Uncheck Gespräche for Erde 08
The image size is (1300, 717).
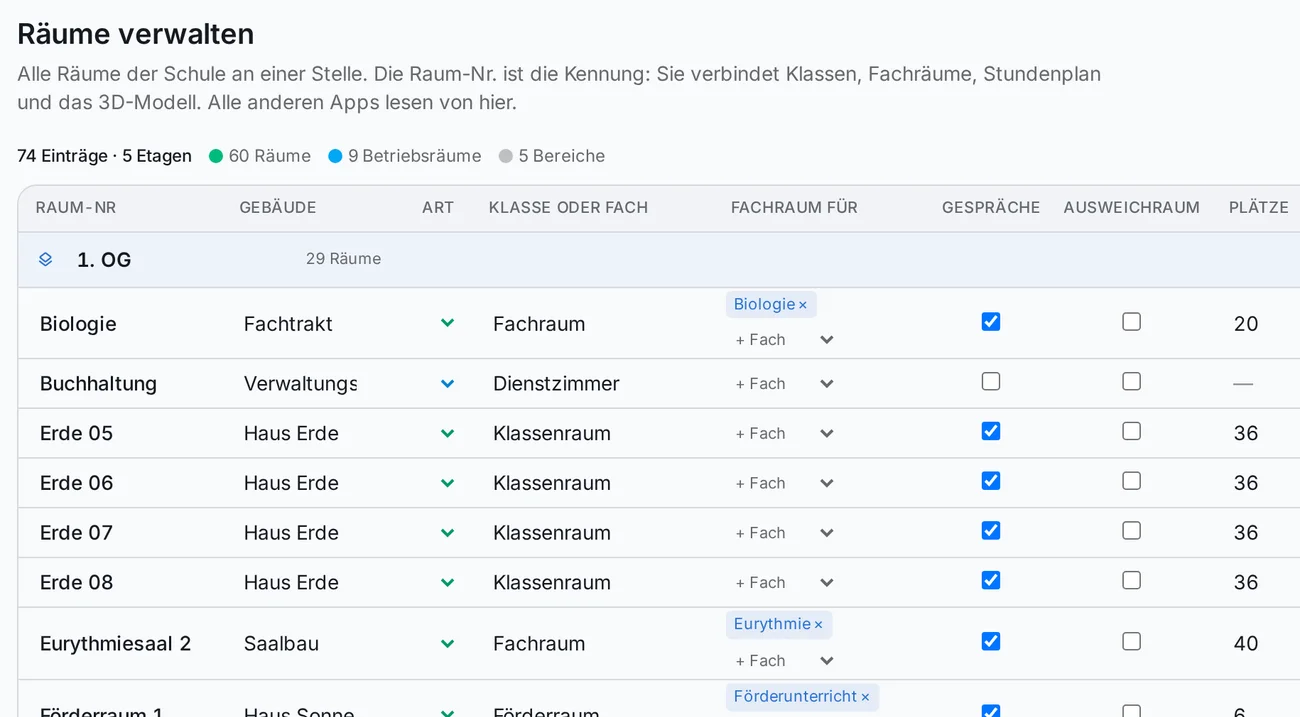(x=991, y=580)
